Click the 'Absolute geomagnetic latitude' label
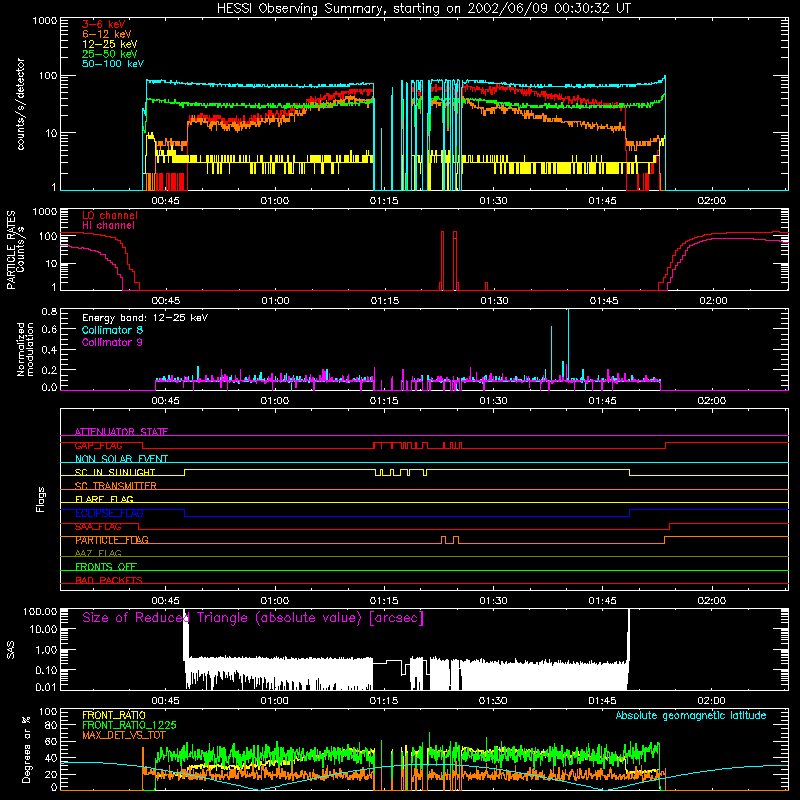Screen dimensions: 800x800 691,715
